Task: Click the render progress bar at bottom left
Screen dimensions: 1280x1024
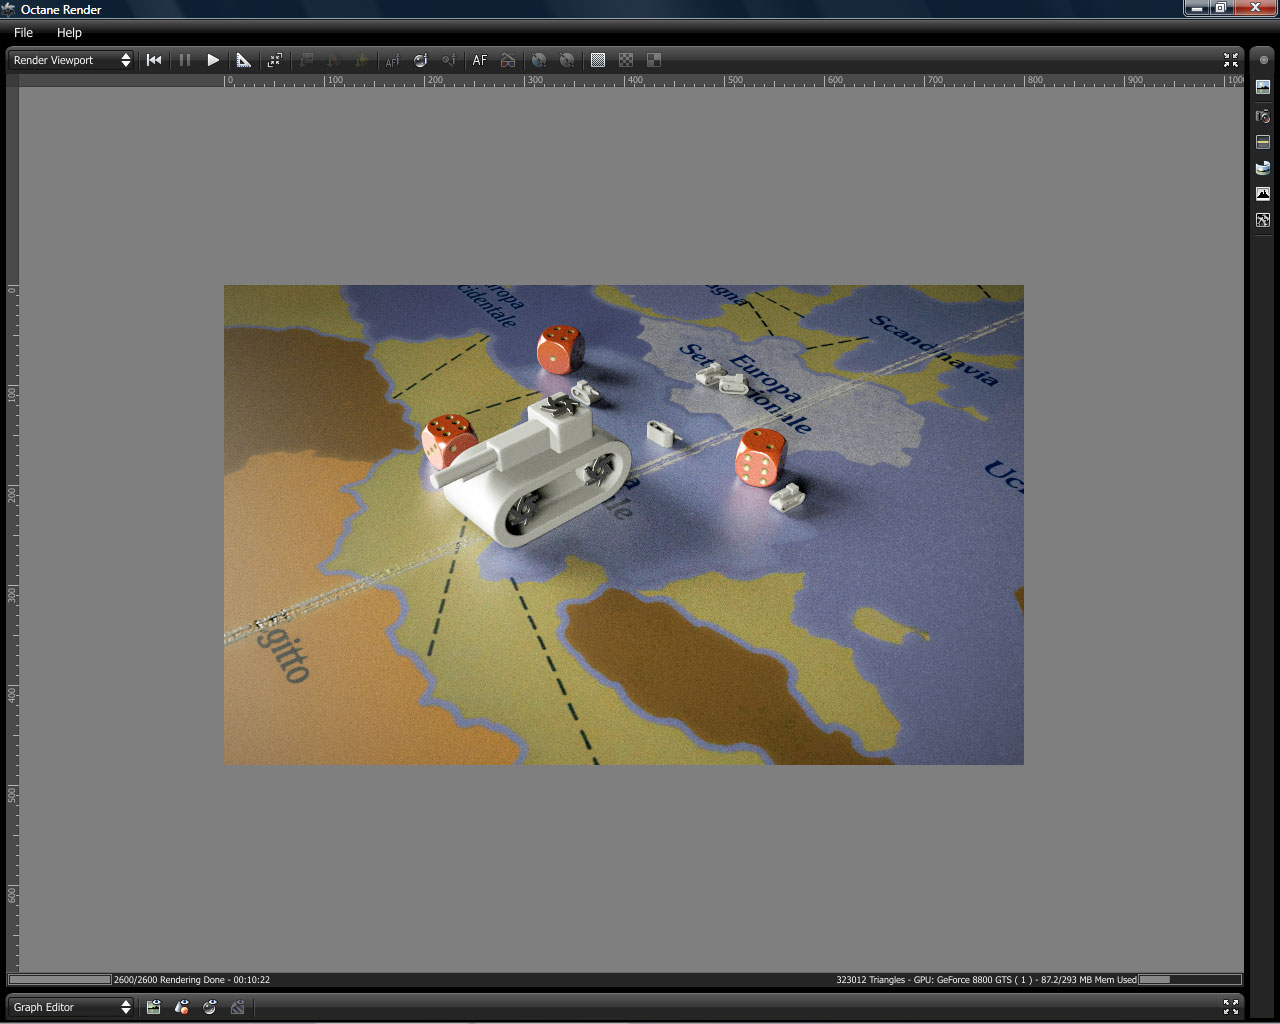Action: click(60, 980)
